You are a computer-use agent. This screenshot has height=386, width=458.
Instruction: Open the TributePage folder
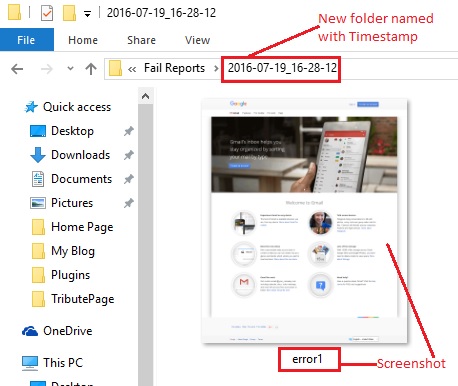pos(82,299)
